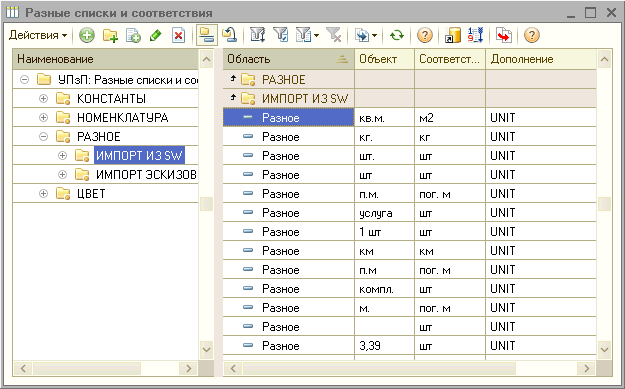
Task: Click the Соответст... column header
Action: pos(450,59)
